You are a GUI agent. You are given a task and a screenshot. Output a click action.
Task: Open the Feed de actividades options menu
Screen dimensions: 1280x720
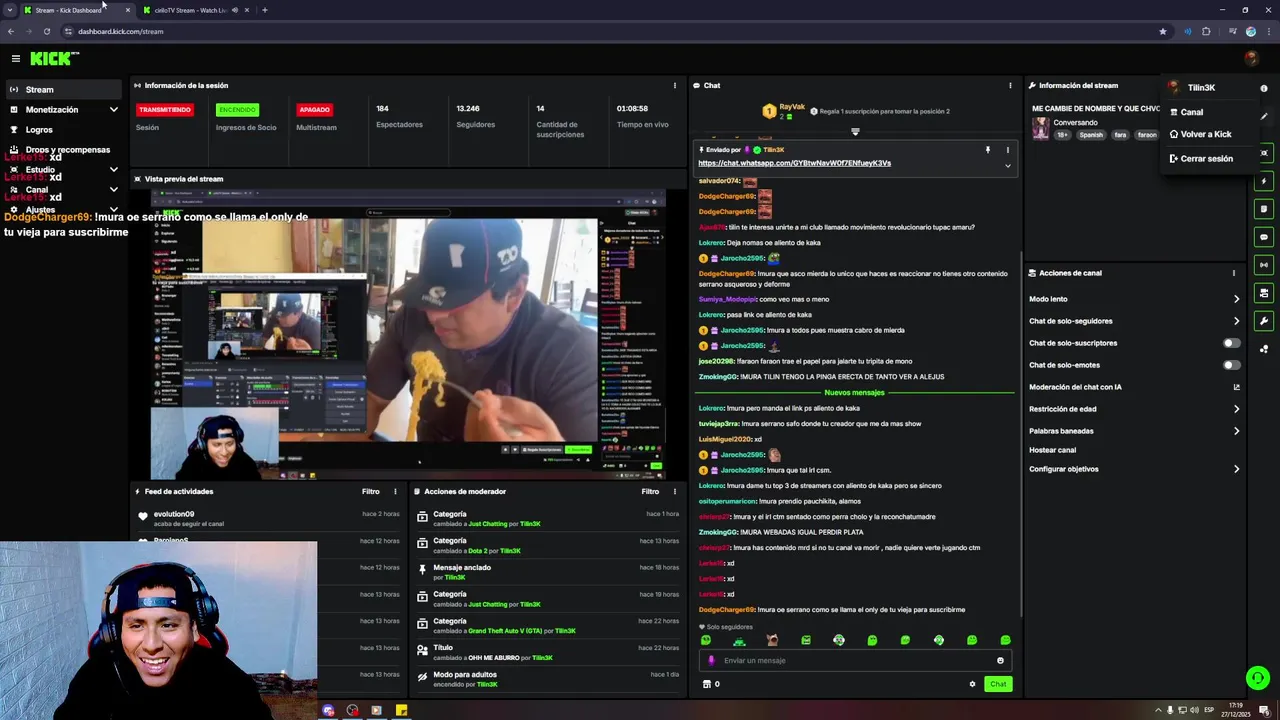coord(395,491)
